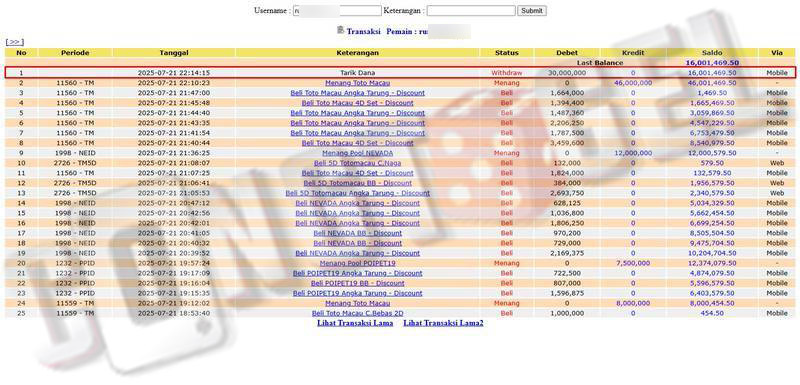Select the Tarik Dana withdraw row

click(x=400, y=73)
